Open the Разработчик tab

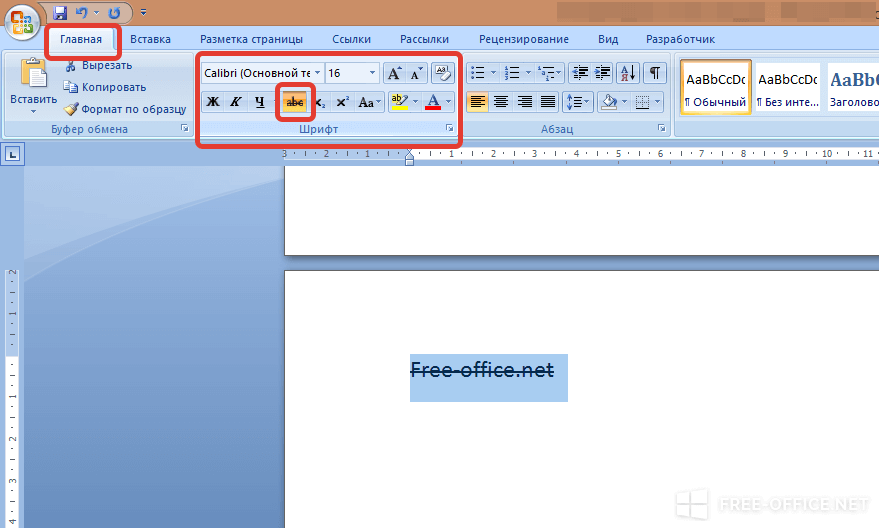680,39
